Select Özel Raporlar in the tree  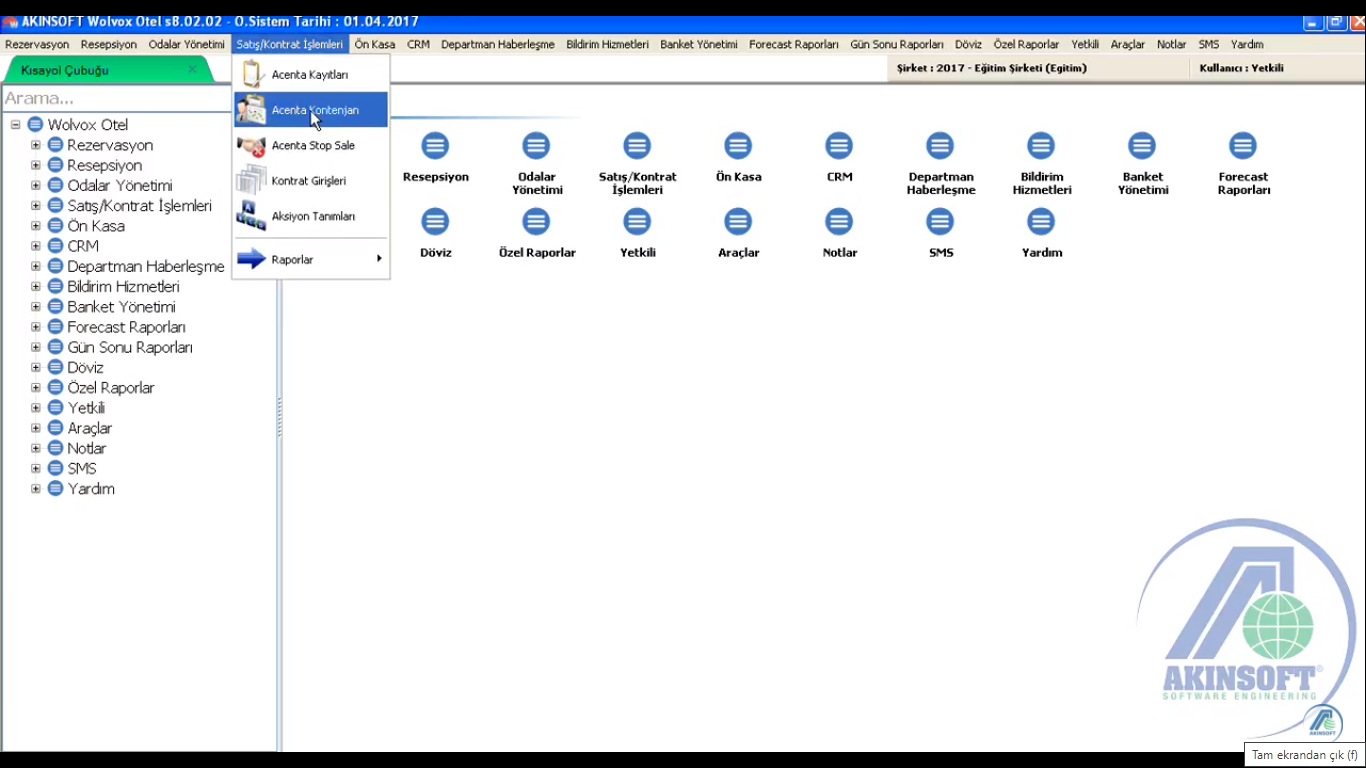click(x=110, y=388)
